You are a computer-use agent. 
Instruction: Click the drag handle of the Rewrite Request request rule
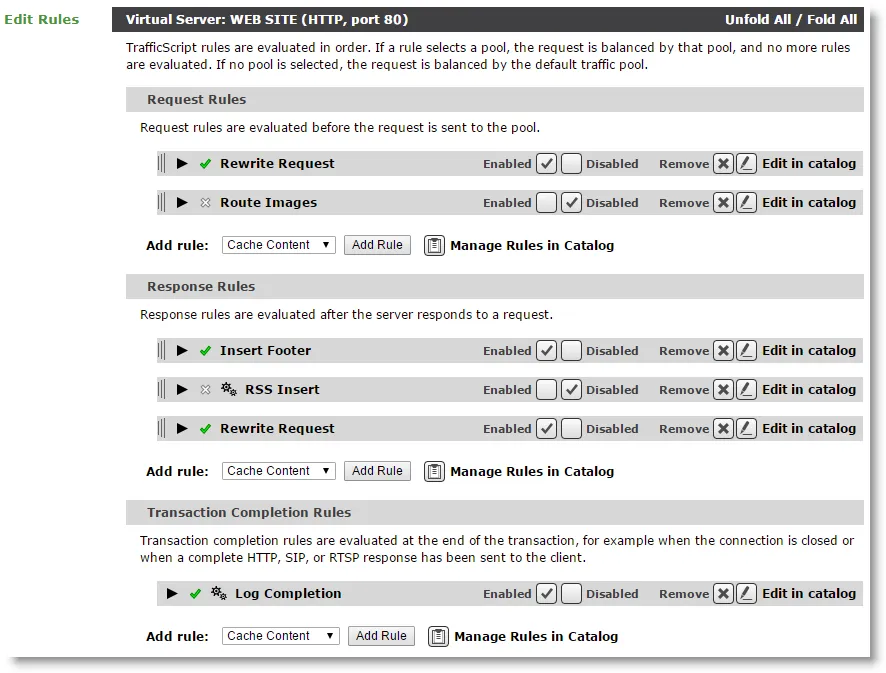(162, 163)
